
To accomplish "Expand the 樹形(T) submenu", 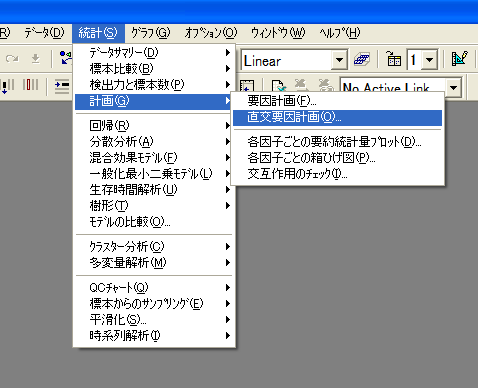I will [x=154, y=205].
